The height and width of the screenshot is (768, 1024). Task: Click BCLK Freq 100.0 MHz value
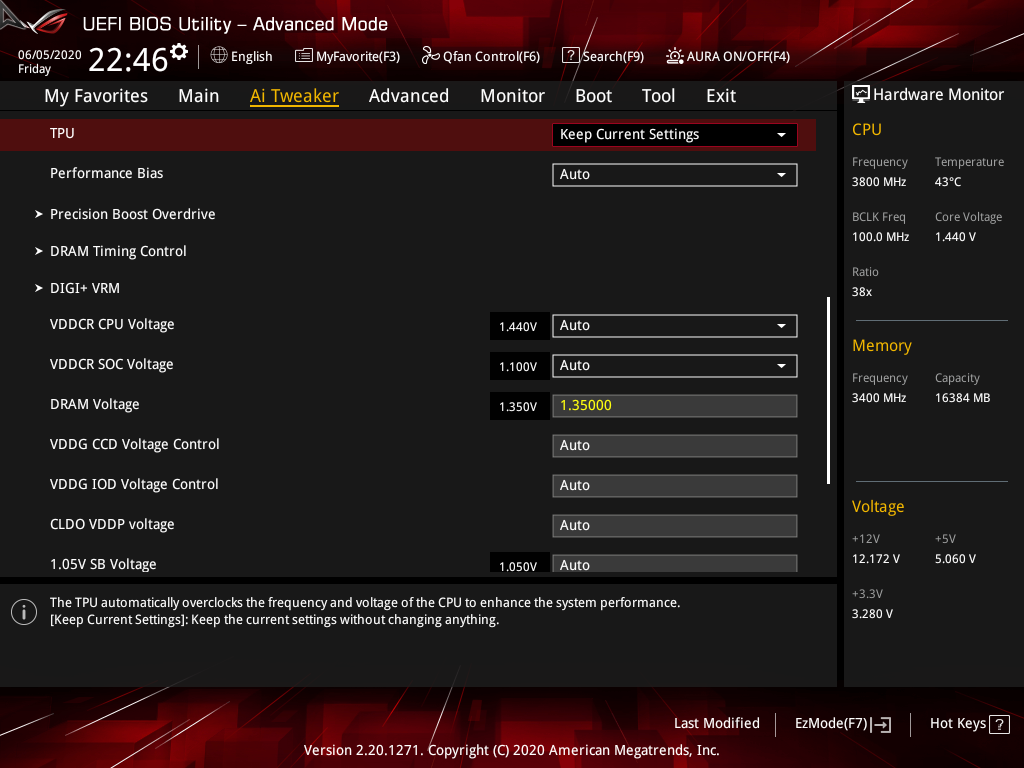[x=880, y=236]
